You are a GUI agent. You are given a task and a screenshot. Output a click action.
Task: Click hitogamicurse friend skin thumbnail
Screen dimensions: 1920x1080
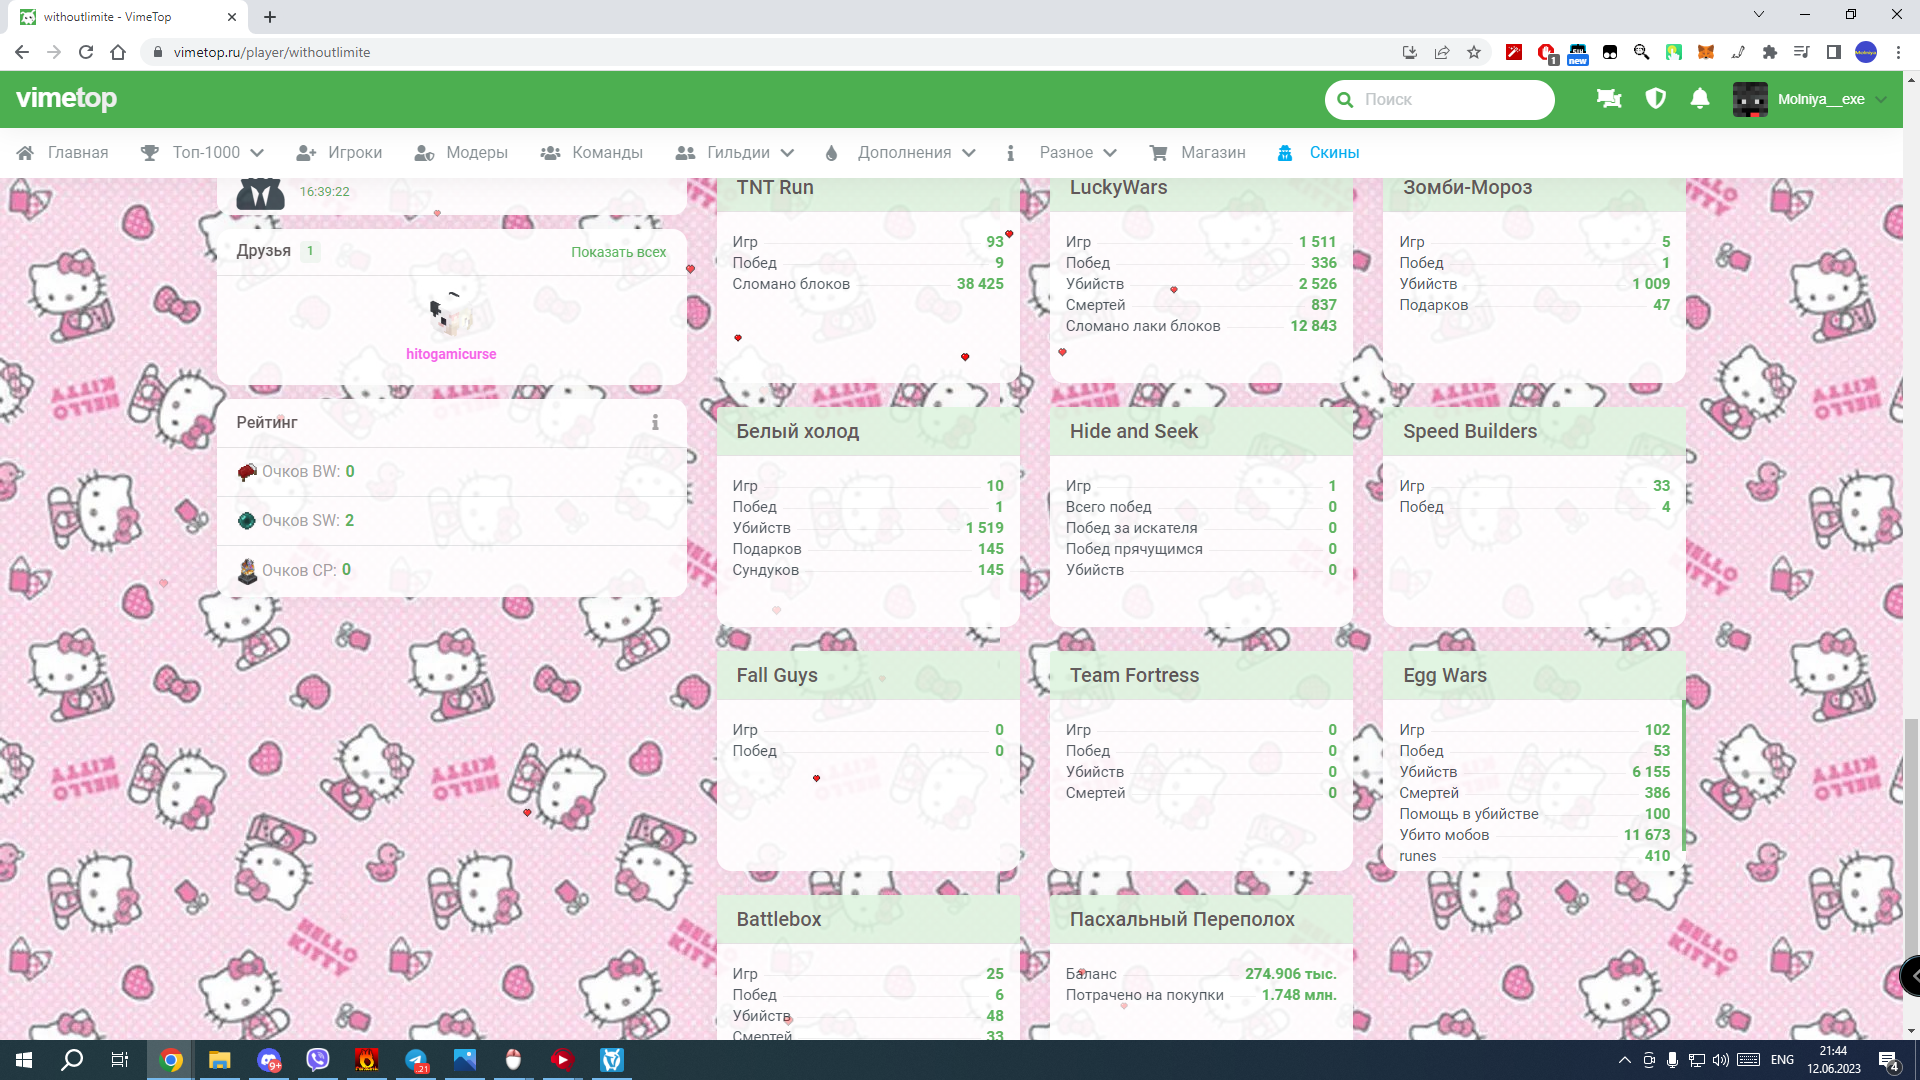451,315
